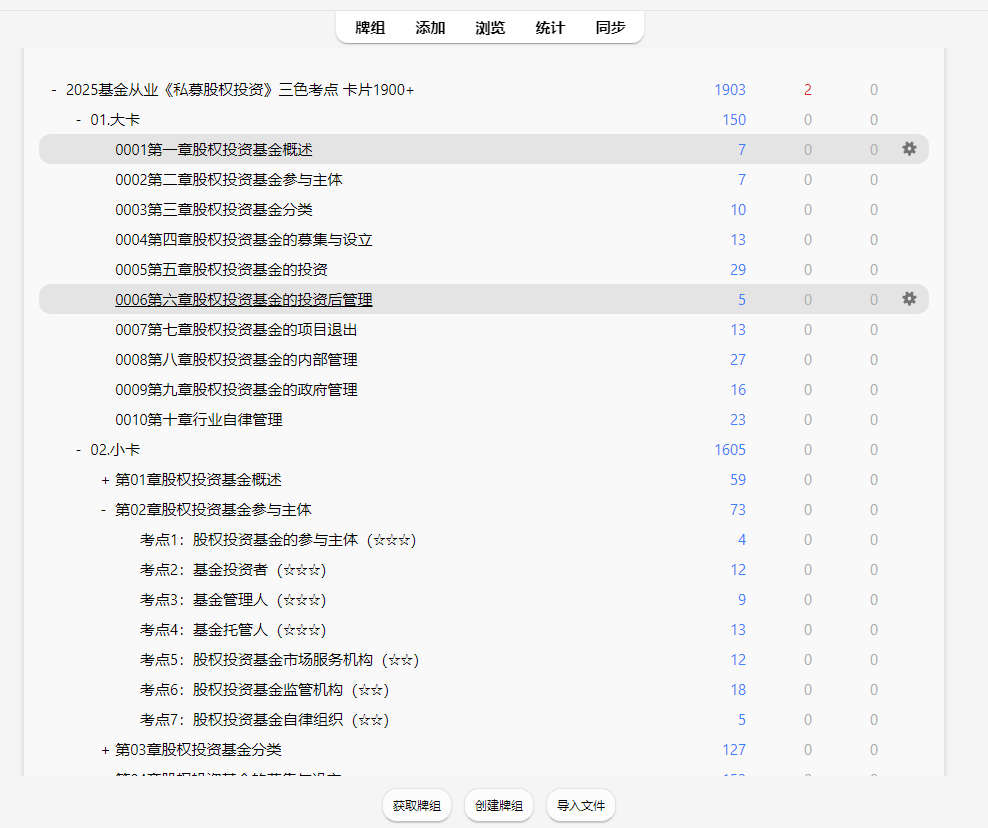Expand 第03章股权投资基金分类 subdeck

pos(104,750)
